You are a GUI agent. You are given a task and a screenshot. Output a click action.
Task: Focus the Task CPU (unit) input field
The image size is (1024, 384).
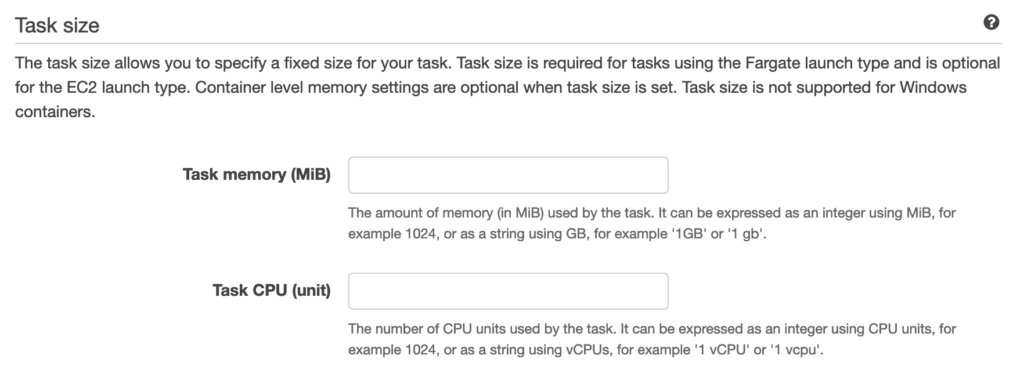(508, 291)
